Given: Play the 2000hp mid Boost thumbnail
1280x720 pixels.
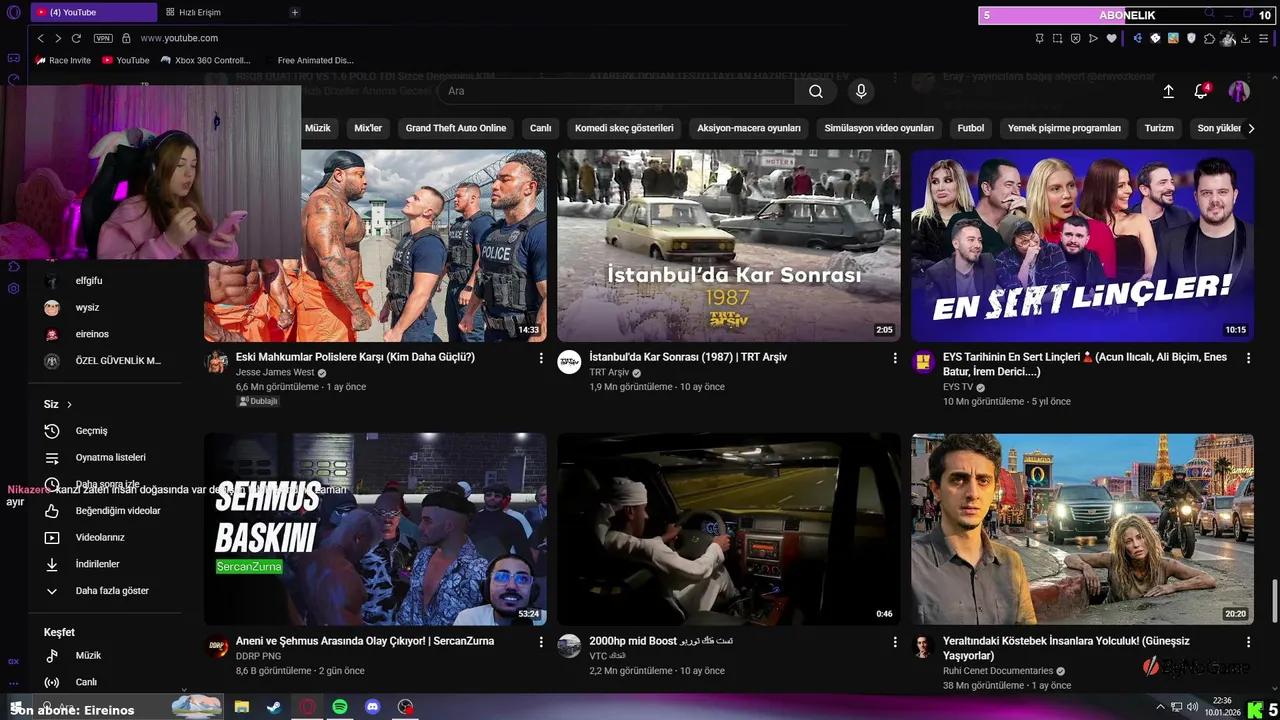Looking at the screenshot, I should 729,529.
